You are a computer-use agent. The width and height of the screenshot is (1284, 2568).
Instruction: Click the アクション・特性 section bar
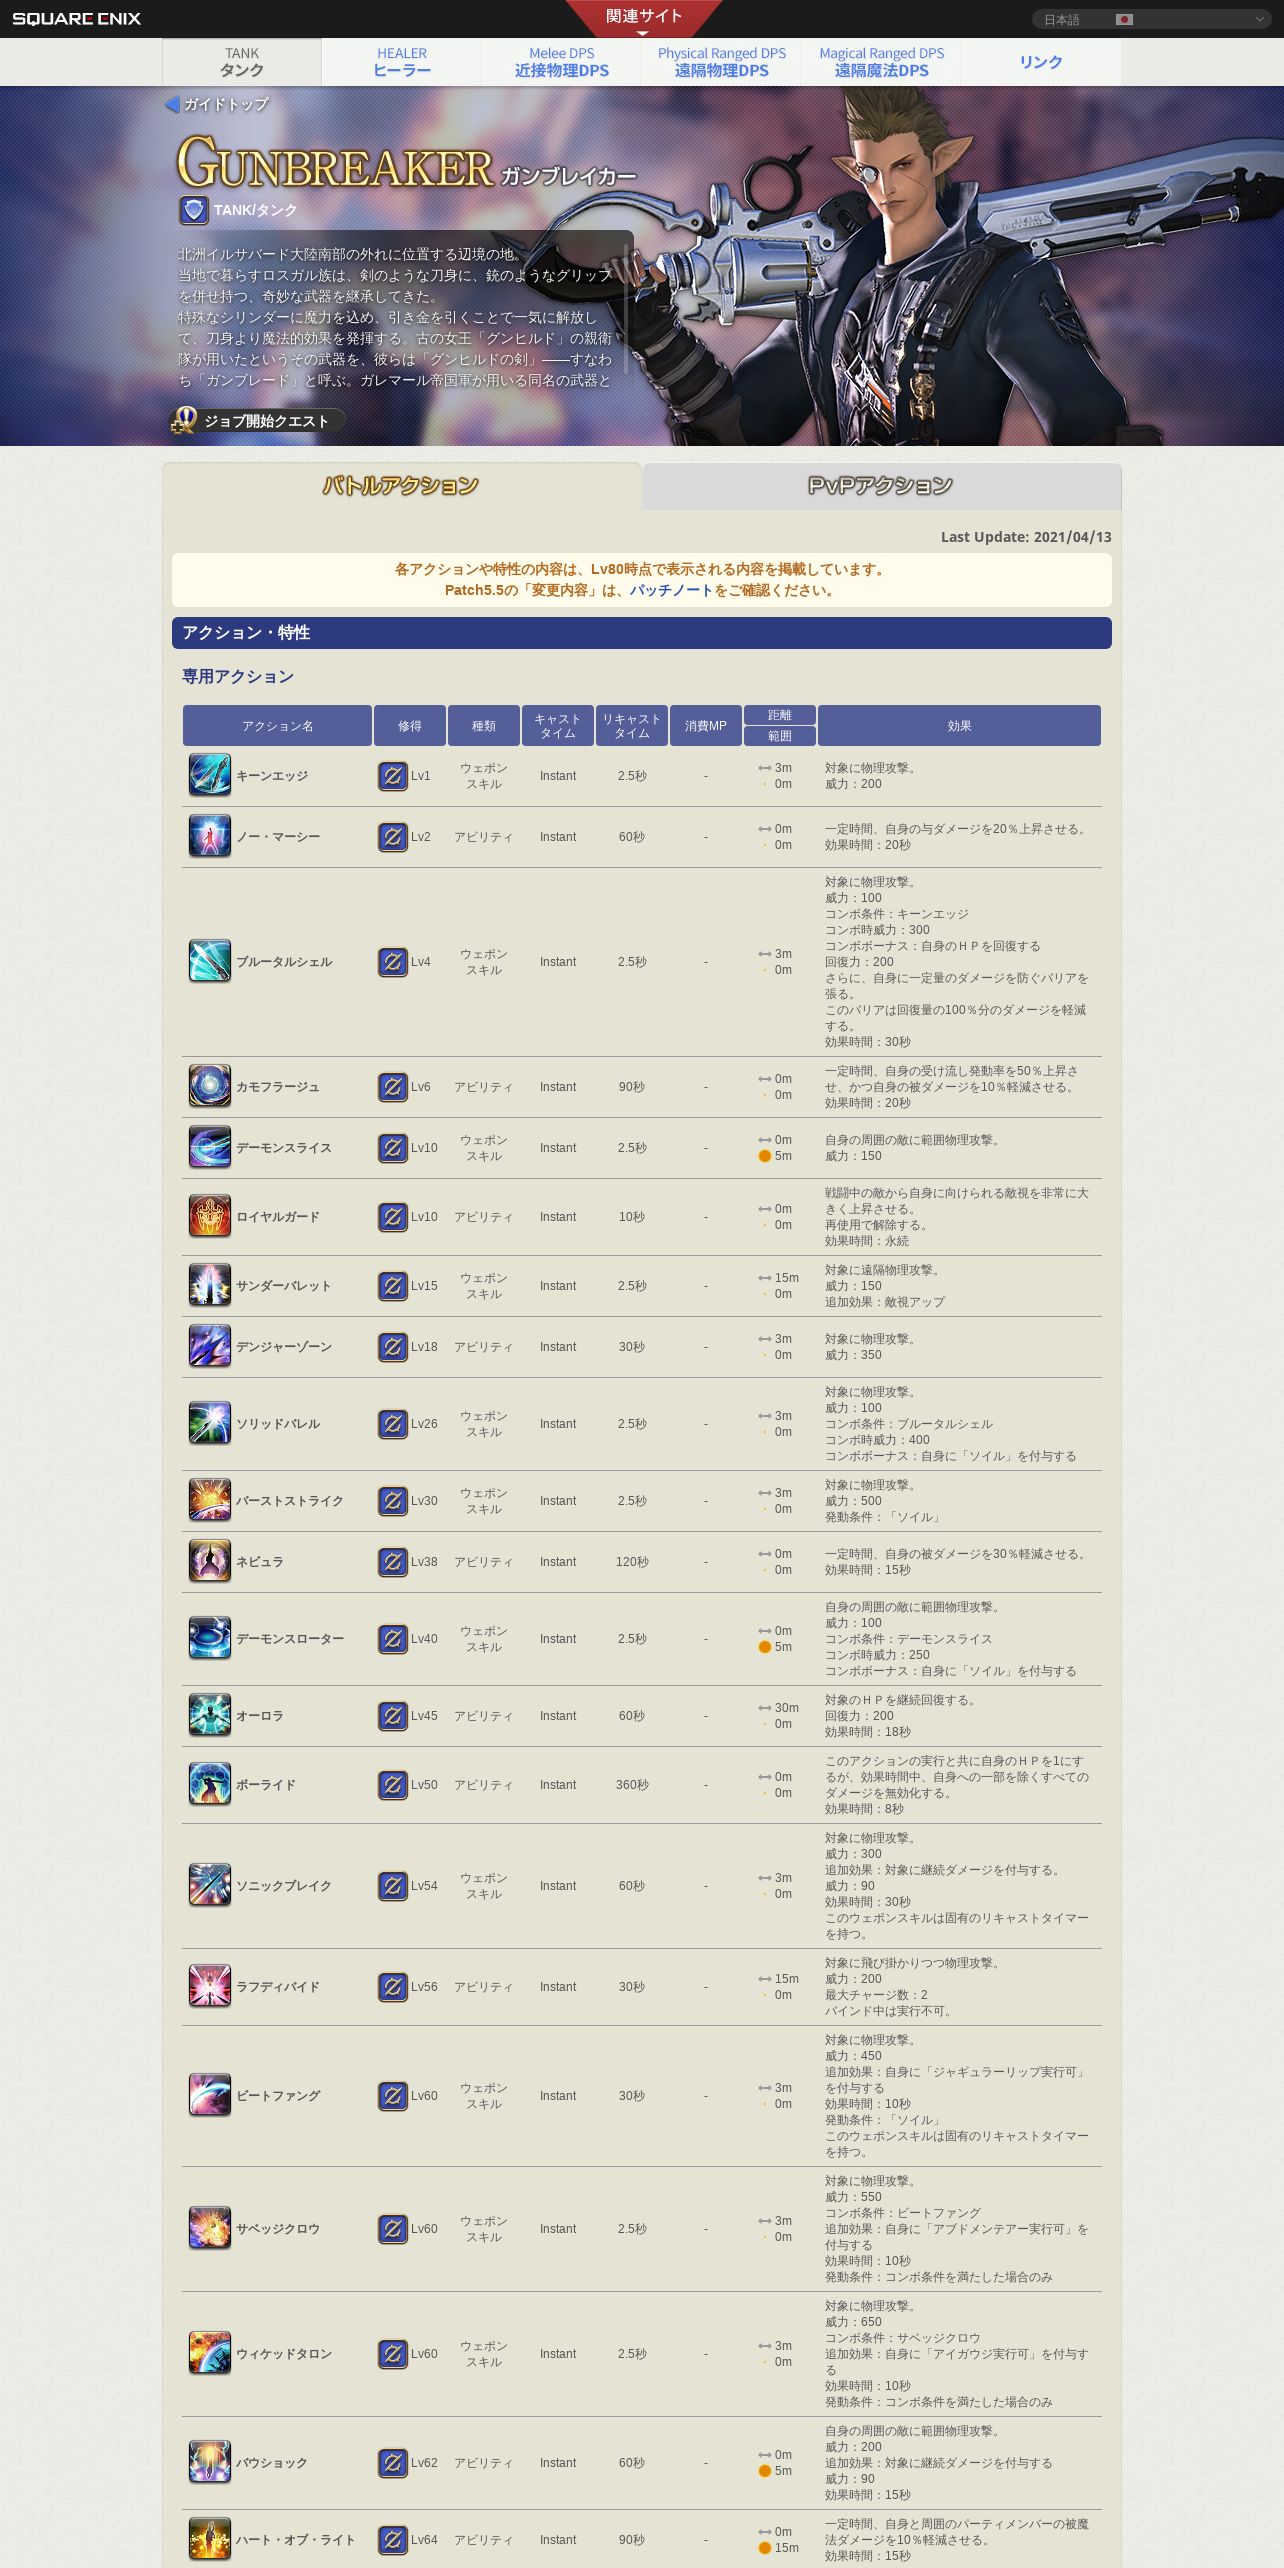[642, 633]
